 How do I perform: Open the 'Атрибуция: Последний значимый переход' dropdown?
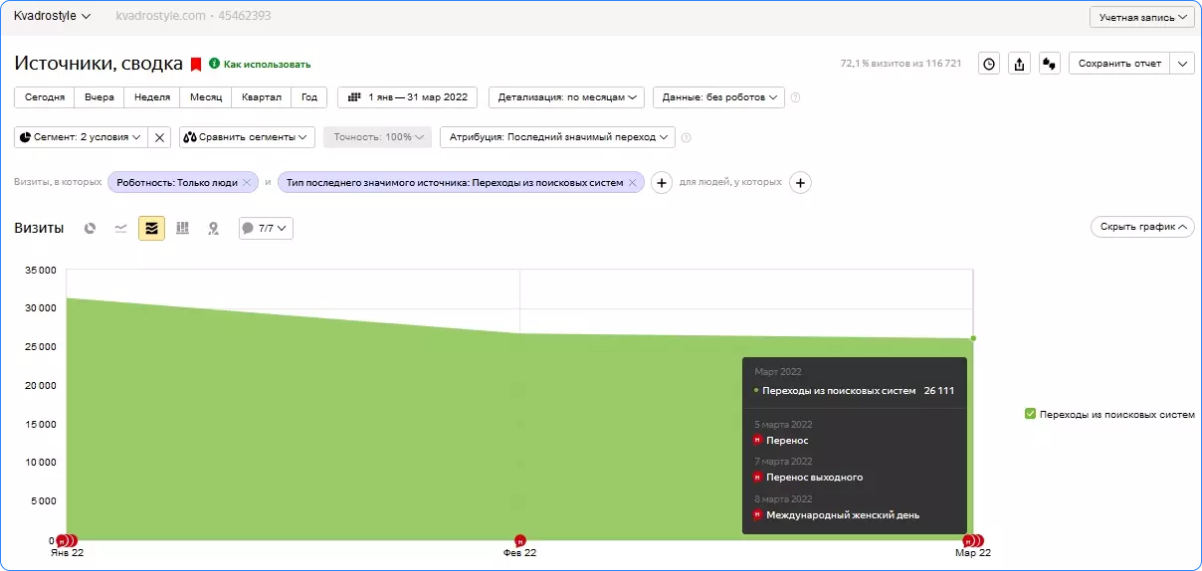[x=557, y=137]
